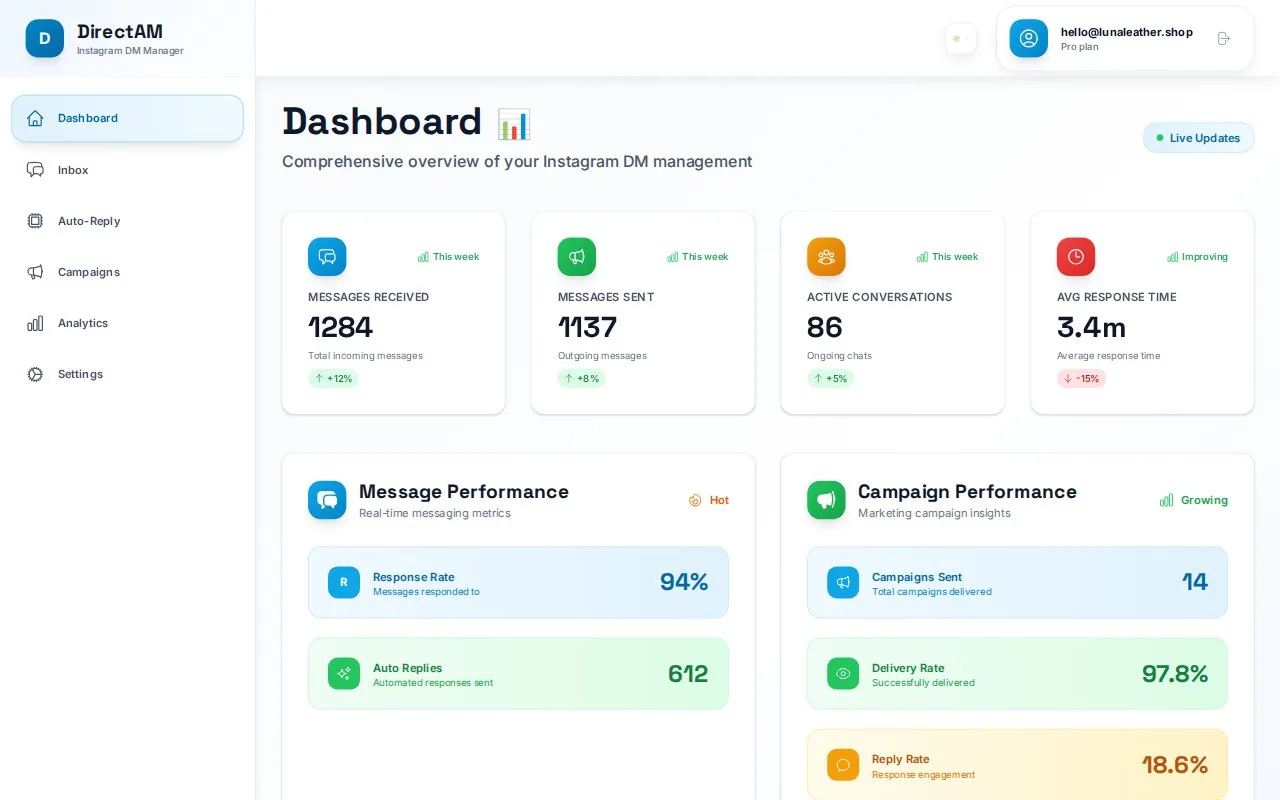Click the Auto-Reply chip icon
The image size is (1280, 800).
coord(35,221)
